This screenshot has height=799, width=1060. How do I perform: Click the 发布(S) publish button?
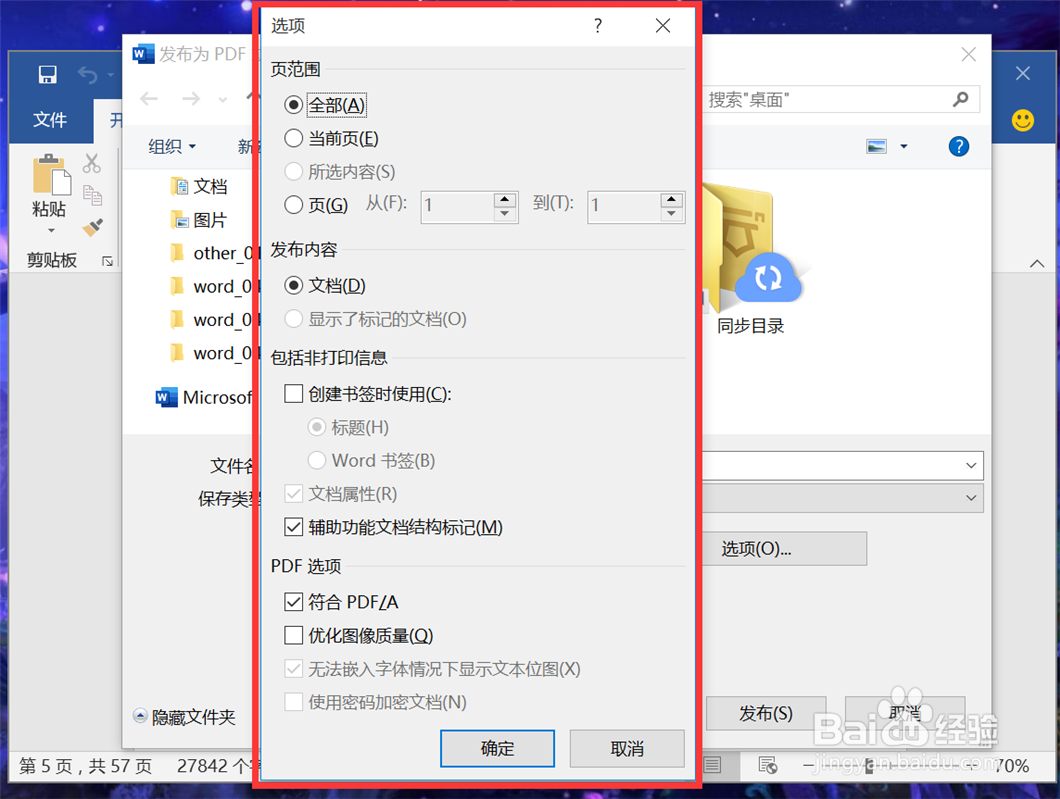pyautogui.click(x=766, y=713)
